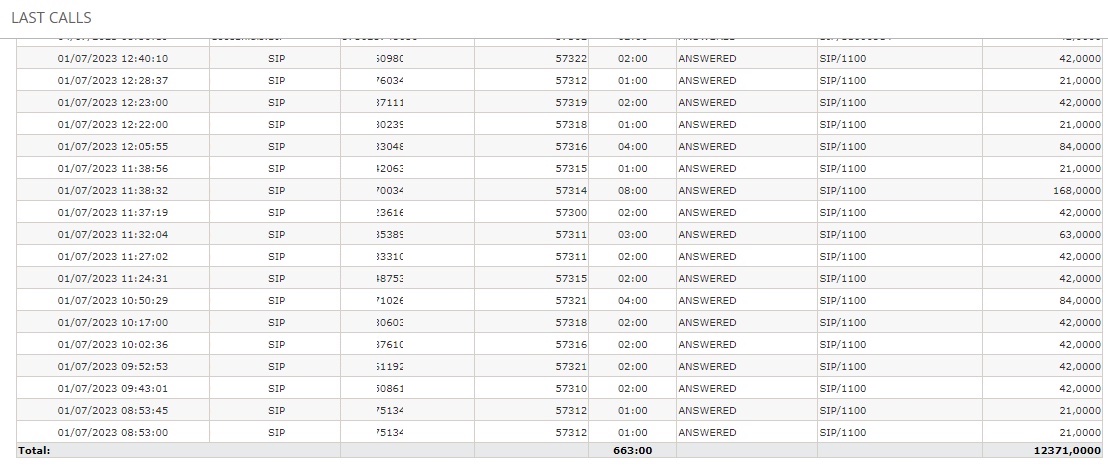
Task: Select the 663:00 total duration
Action: tap(632, 451)
